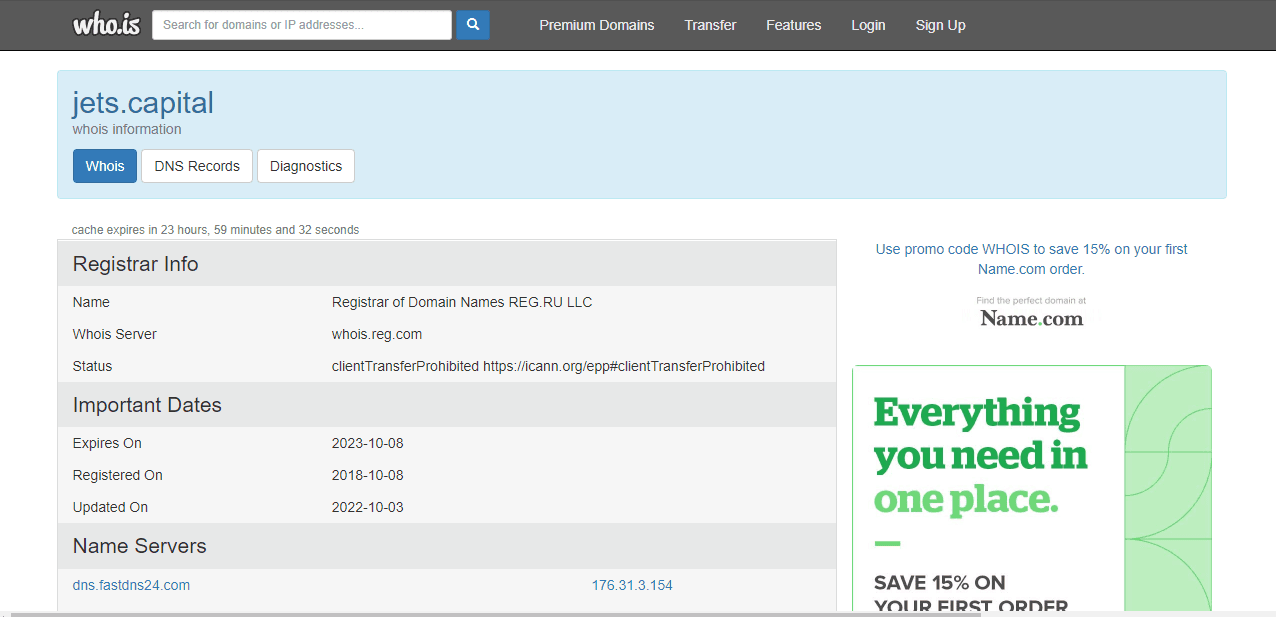
Task: Open the Transfer page
Action: point(710,25)
